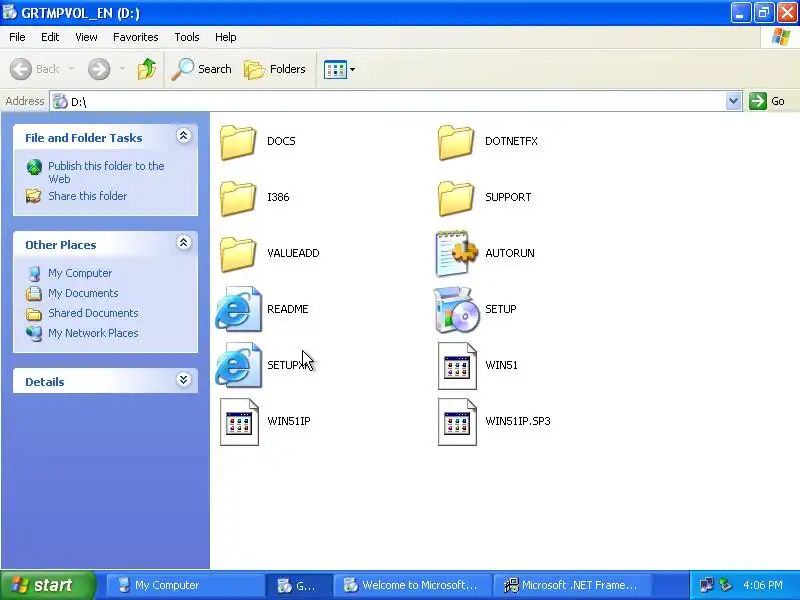Open the Start menu
The height and width of the screenshot is (600, 800).
[47, 585]
